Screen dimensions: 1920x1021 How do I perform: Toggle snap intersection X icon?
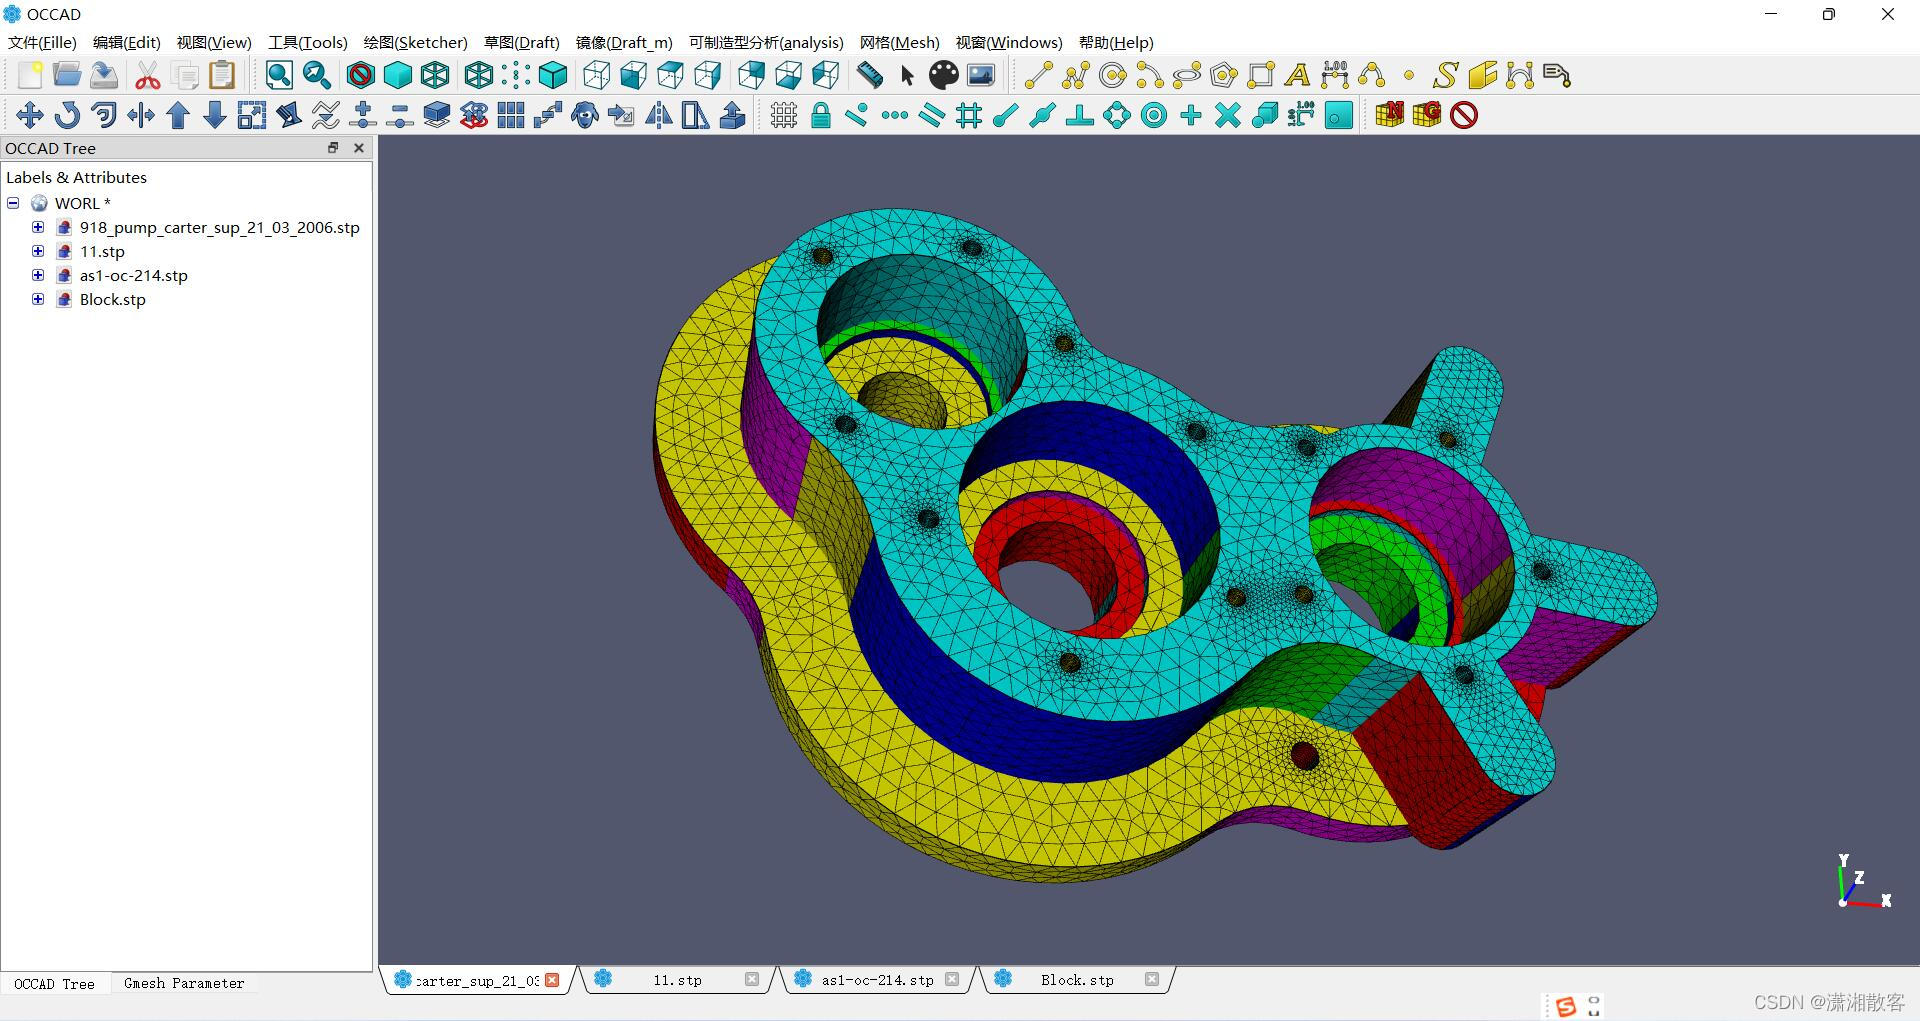click(1227, 116)
